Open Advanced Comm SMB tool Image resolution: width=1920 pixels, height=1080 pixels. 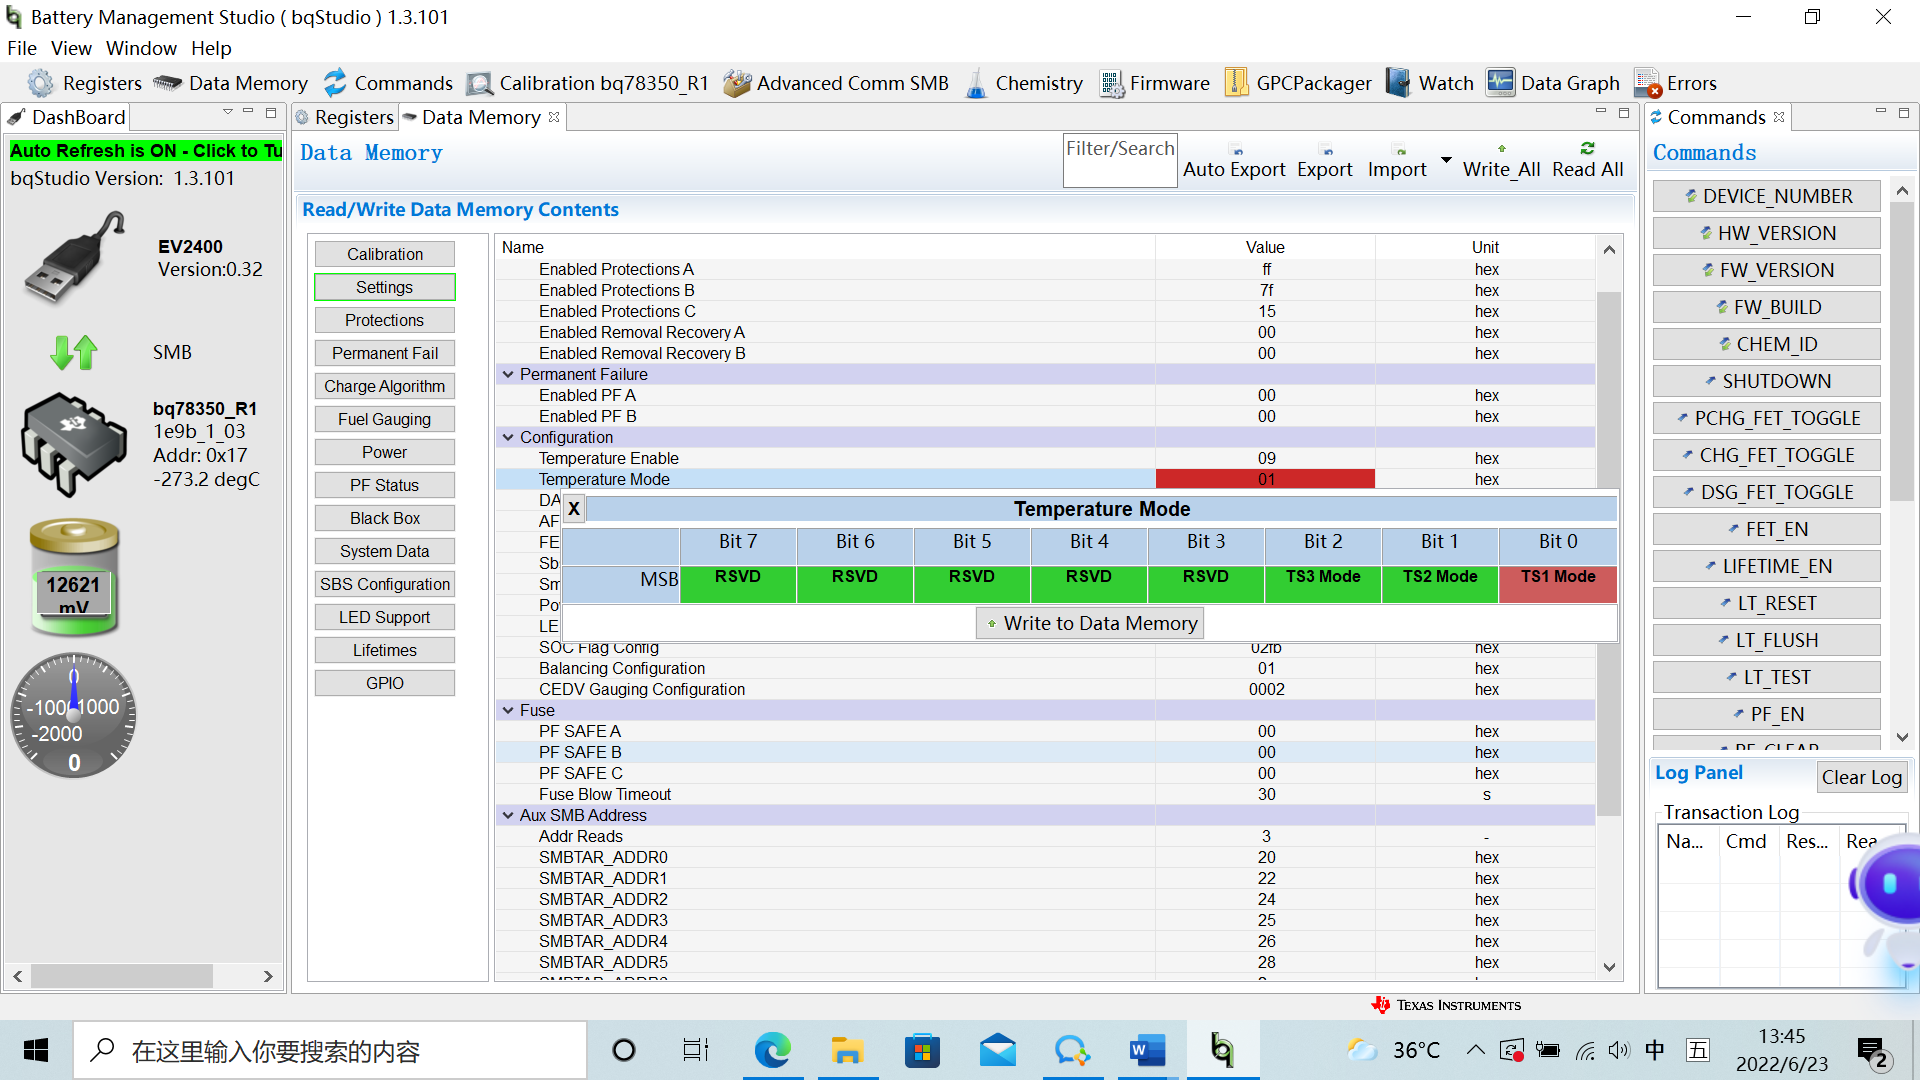click(x=737, y=83)
